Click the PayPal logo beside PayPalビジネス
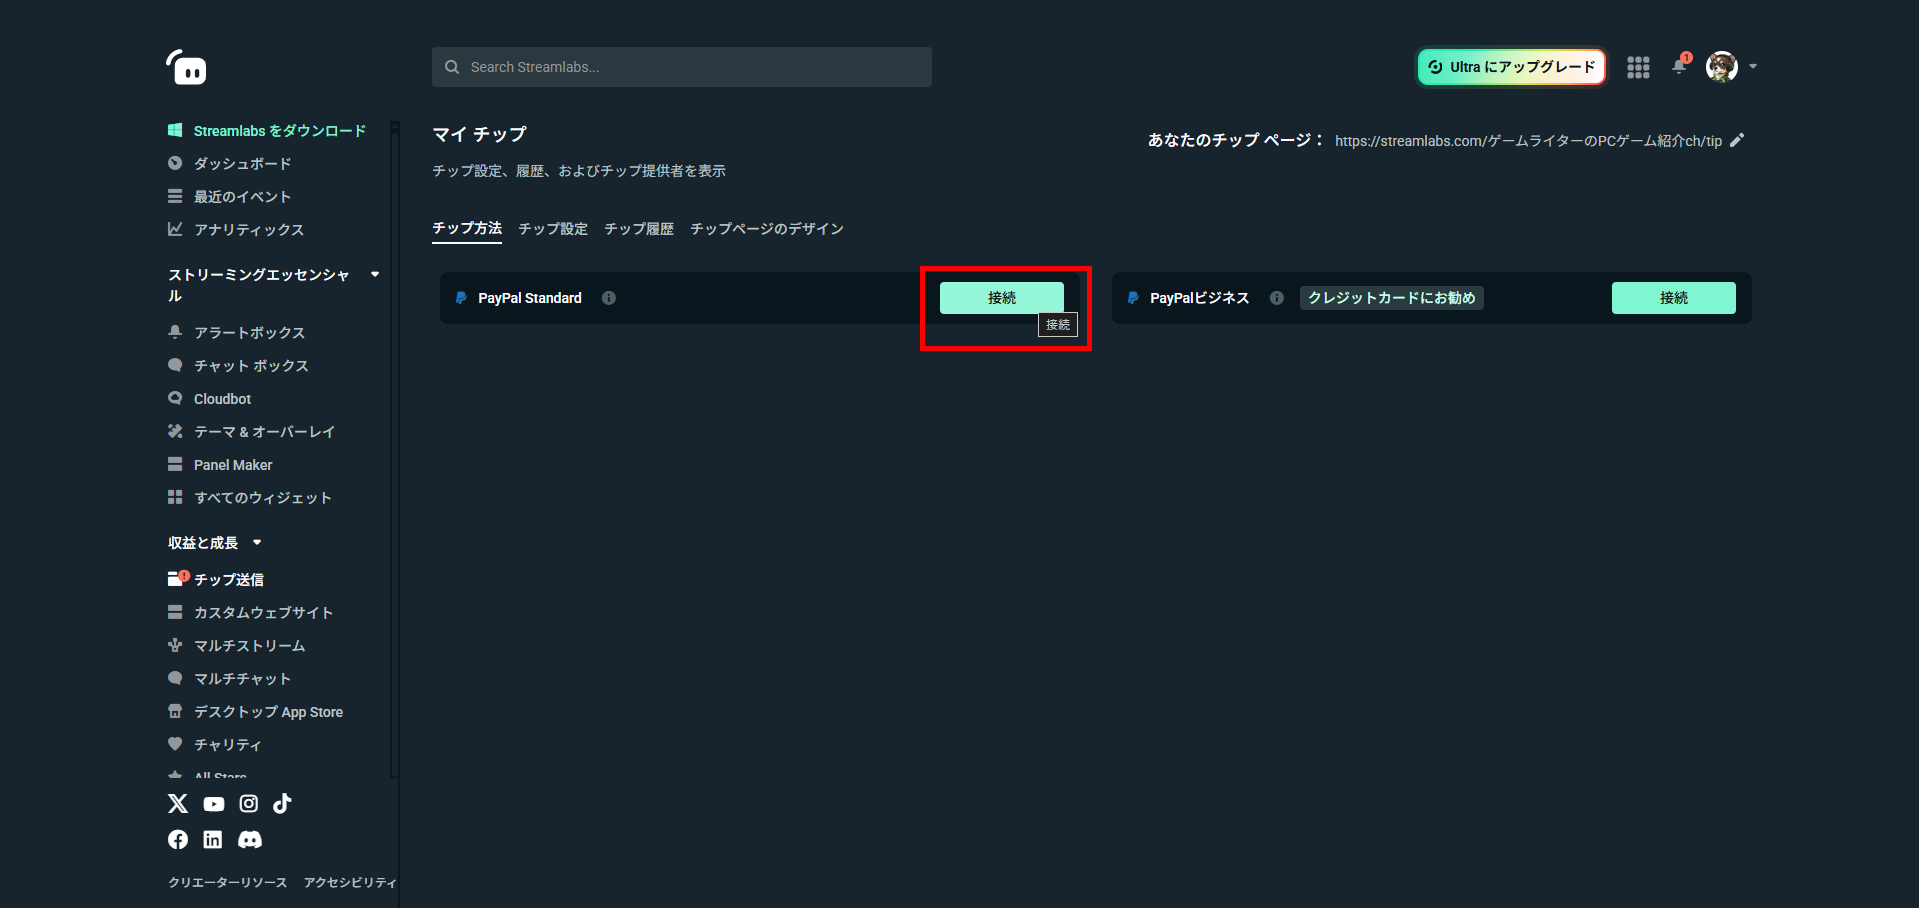Screen dimensions: 1919x908 click(1133, 298)
